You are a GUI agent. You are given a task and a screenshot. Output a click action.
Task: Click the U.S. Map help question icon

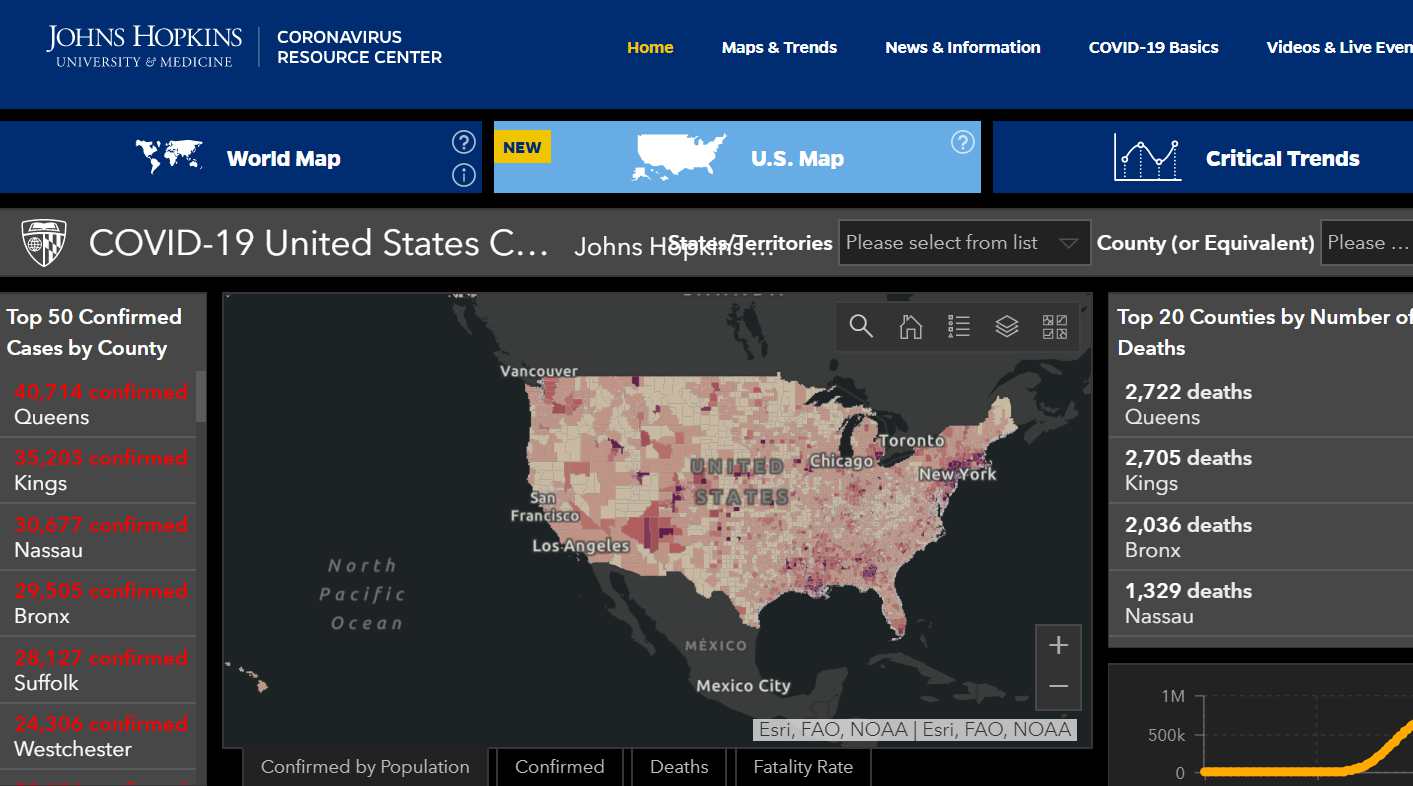[962, 142]
